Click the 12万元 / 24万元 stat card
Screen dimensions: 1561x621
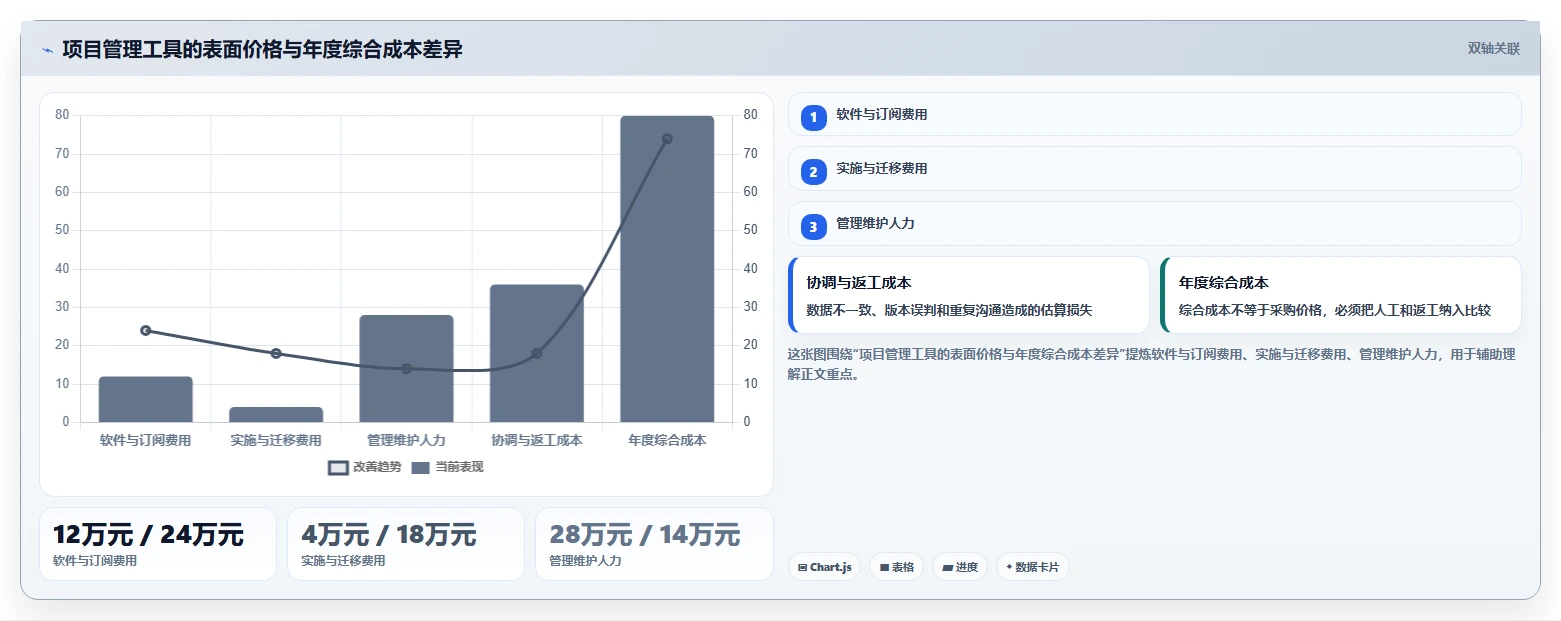[x=158, y=544]
